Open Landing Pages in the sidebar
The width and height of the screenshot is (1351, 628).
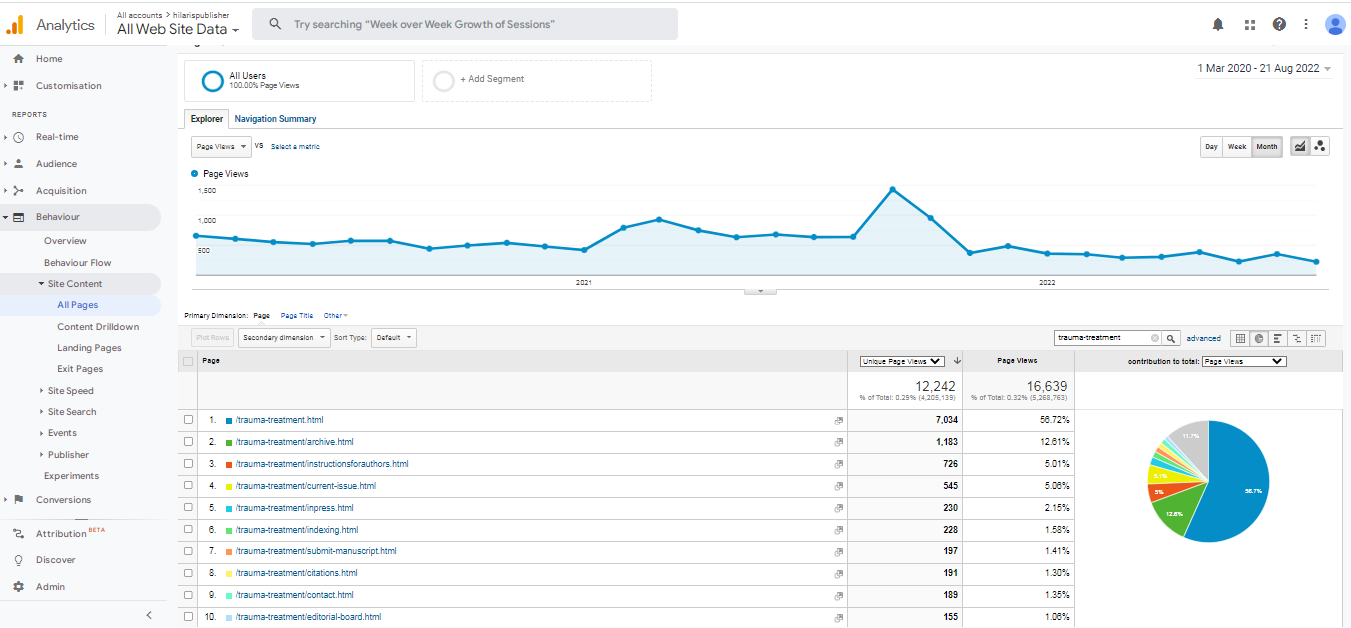[x=89, y=348]
